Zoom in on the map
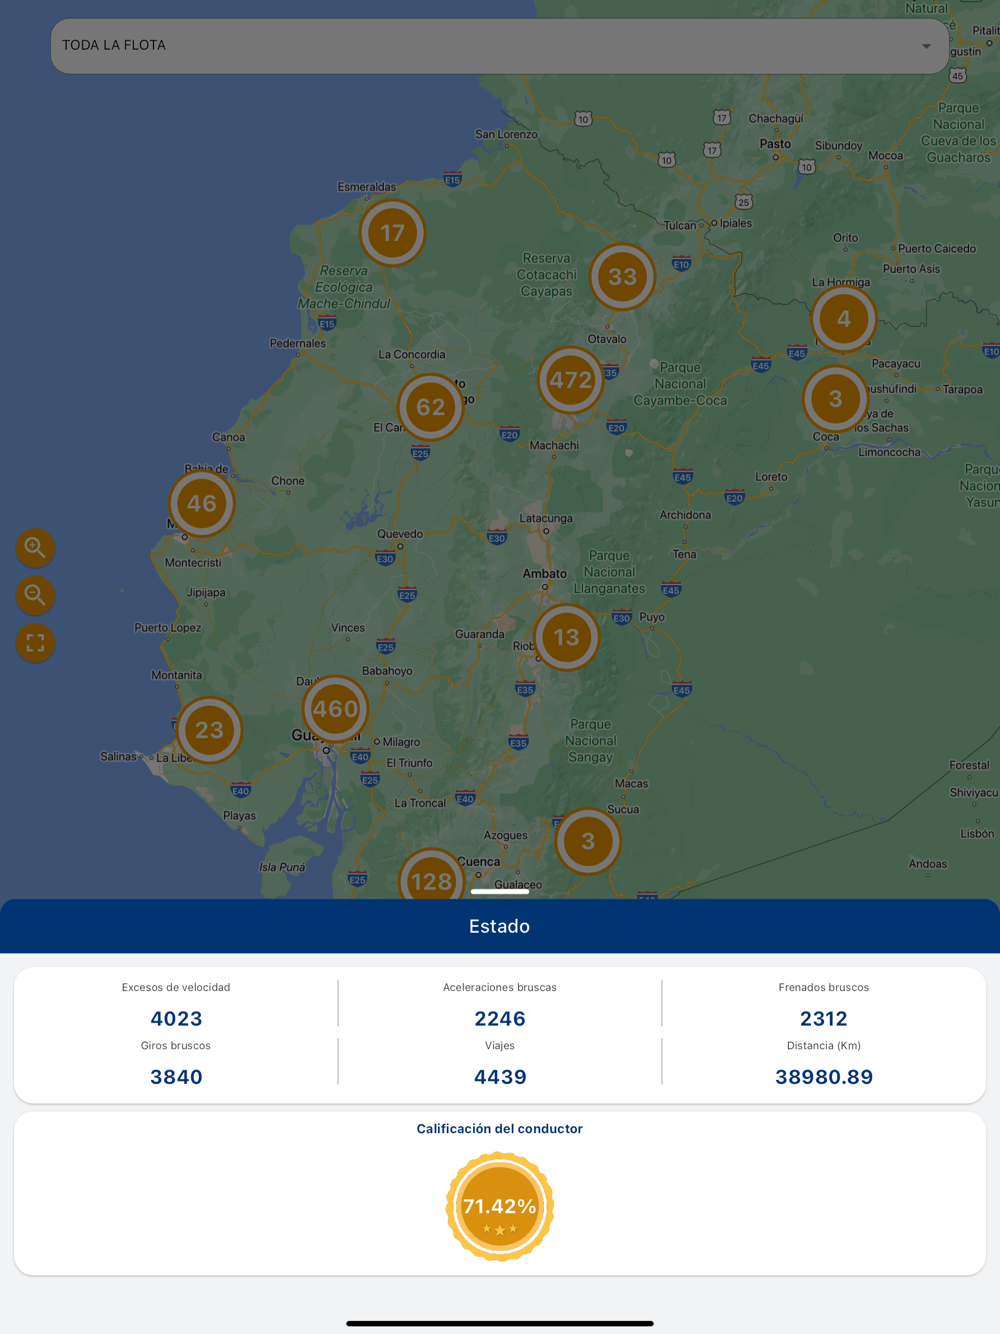1000x1334 pixels. [35, 547]
